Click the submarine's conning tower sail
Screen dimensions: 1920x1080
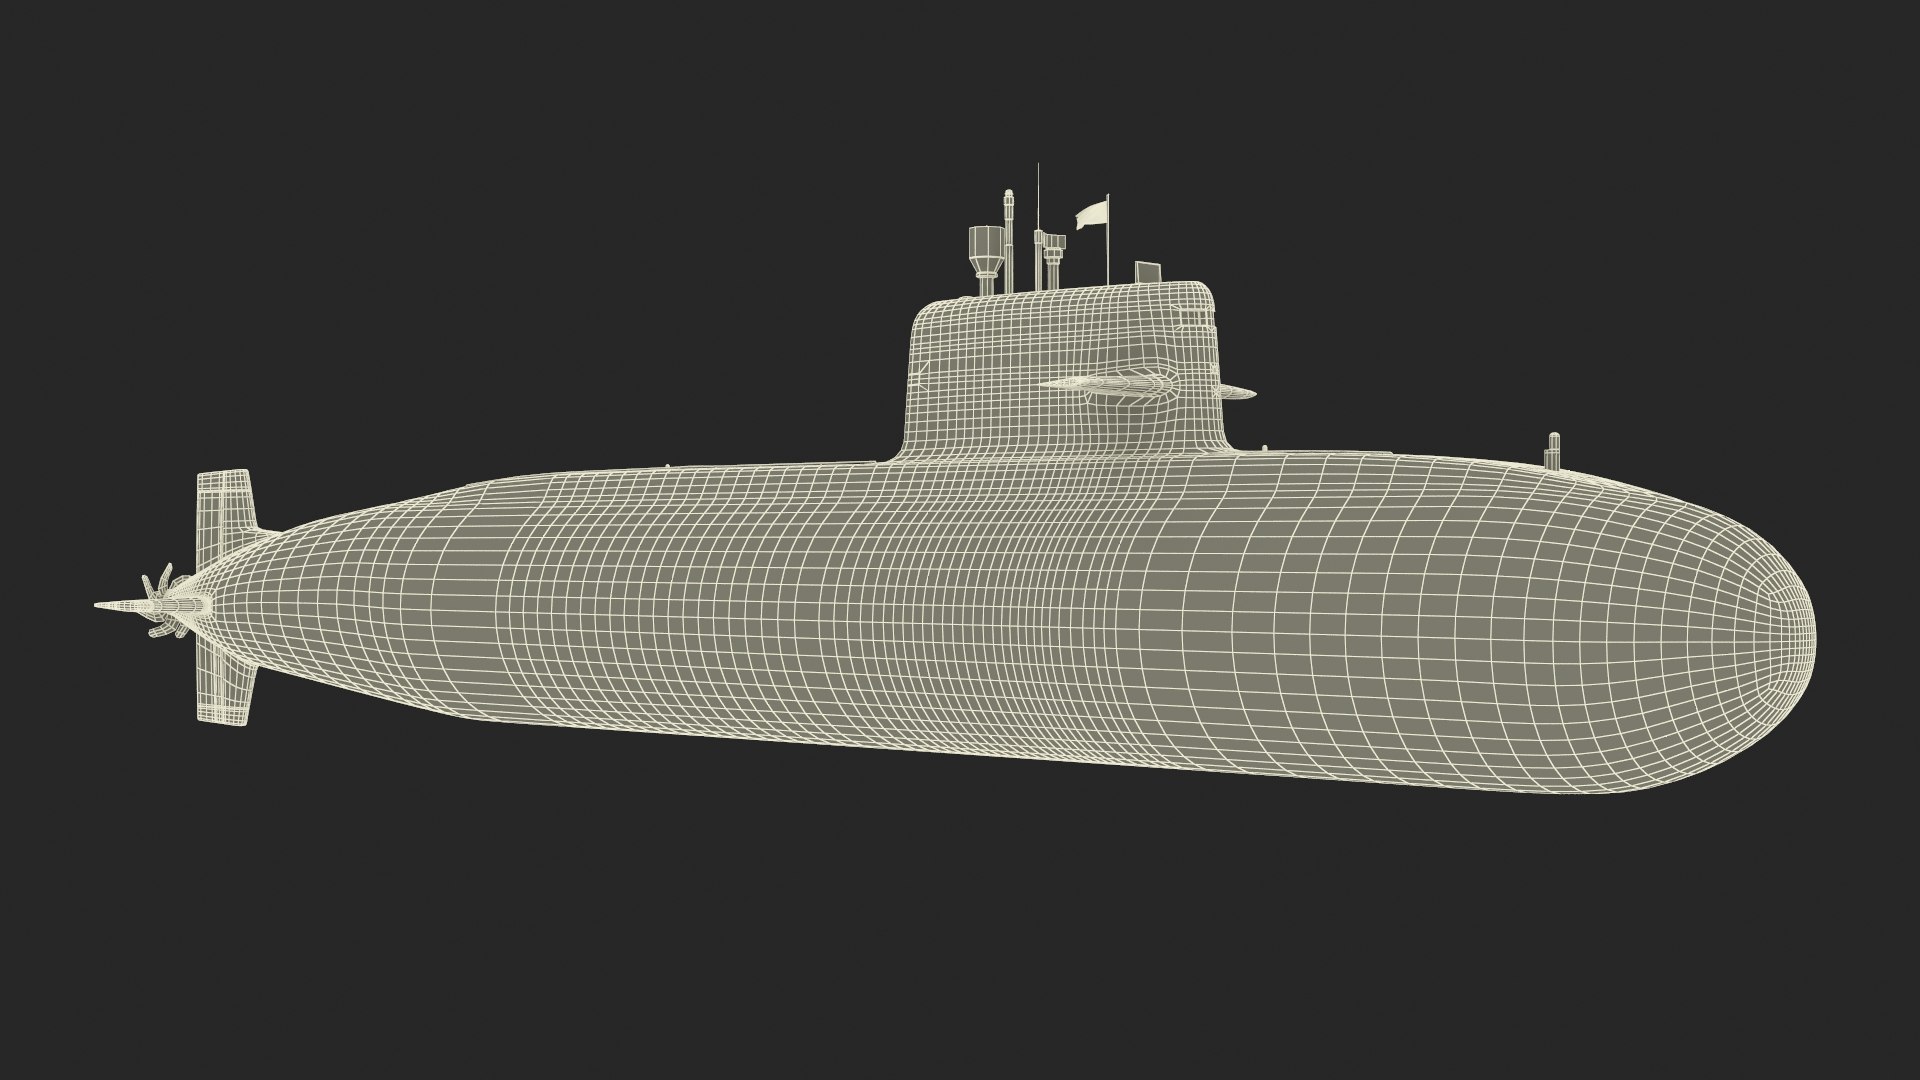[x=1065, y=370]
